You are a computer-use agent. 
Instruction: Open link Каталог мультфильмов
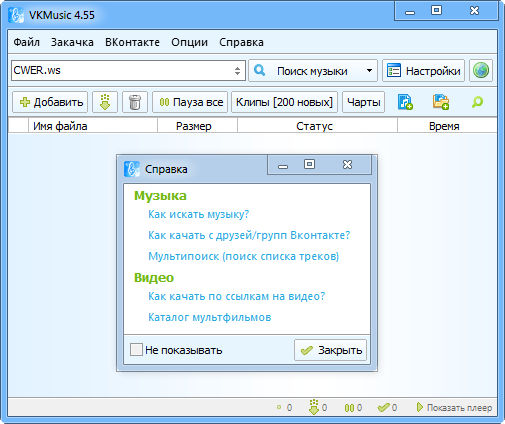click(x=210, y=317)
